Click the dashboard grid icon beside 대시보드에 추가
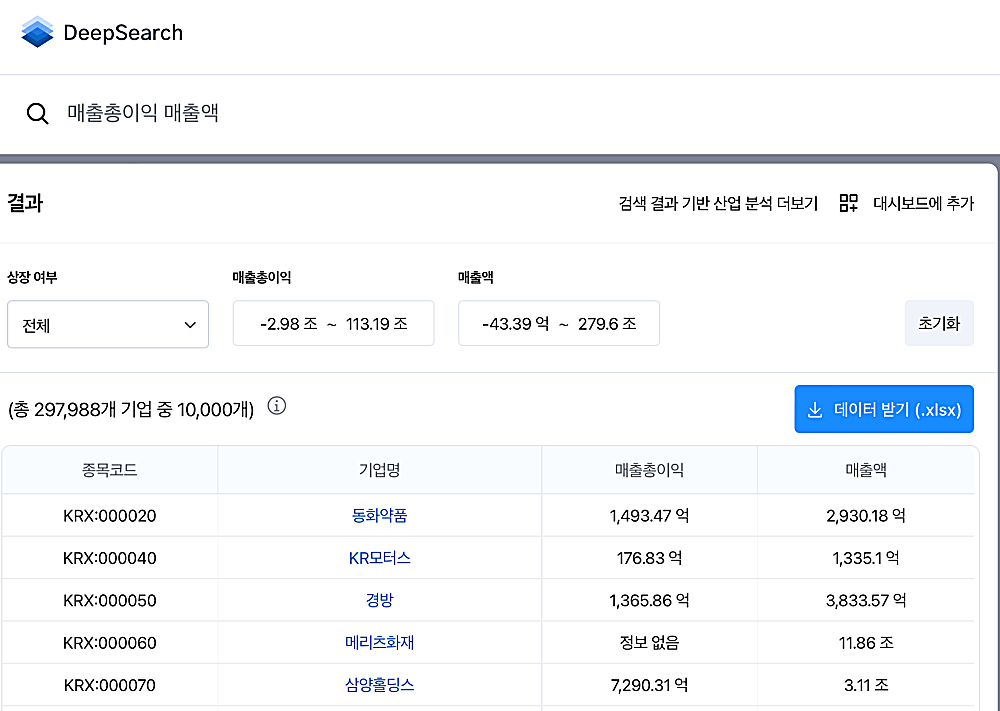Screen dimensions: 1000x711 click(846, 202)
